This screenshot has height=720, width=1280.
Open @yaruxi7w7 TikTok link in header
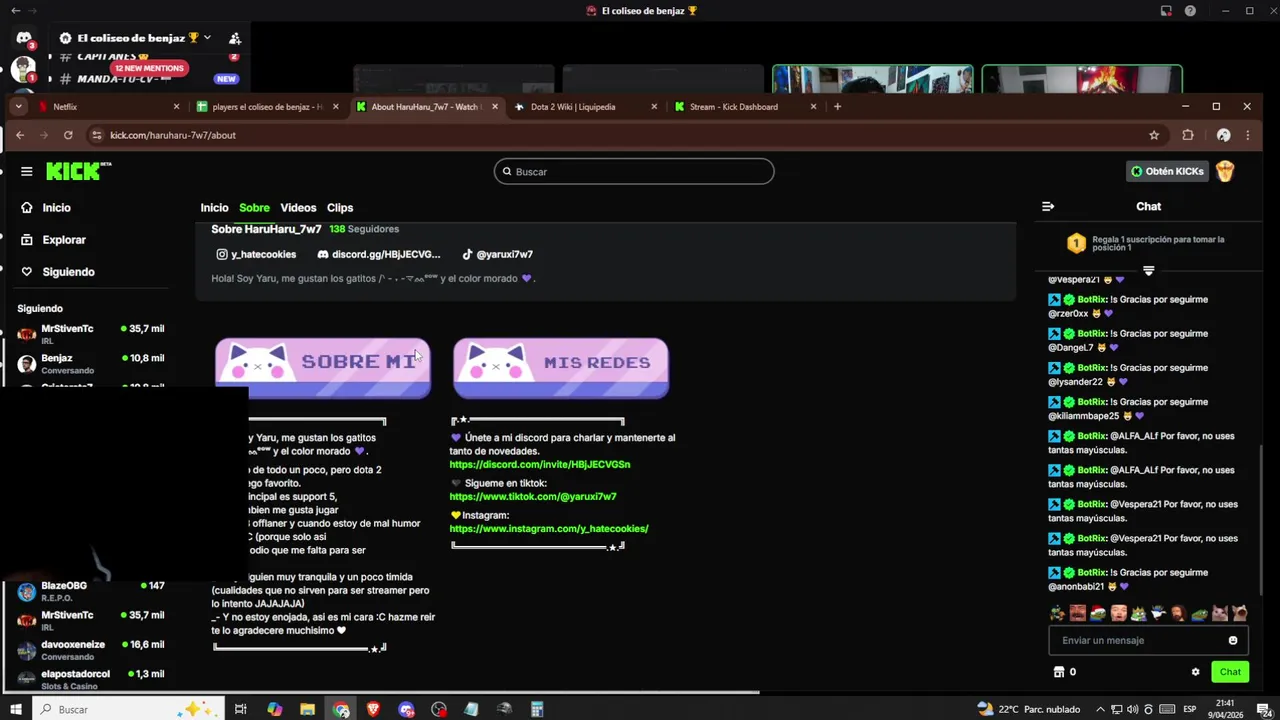point(497,254)
